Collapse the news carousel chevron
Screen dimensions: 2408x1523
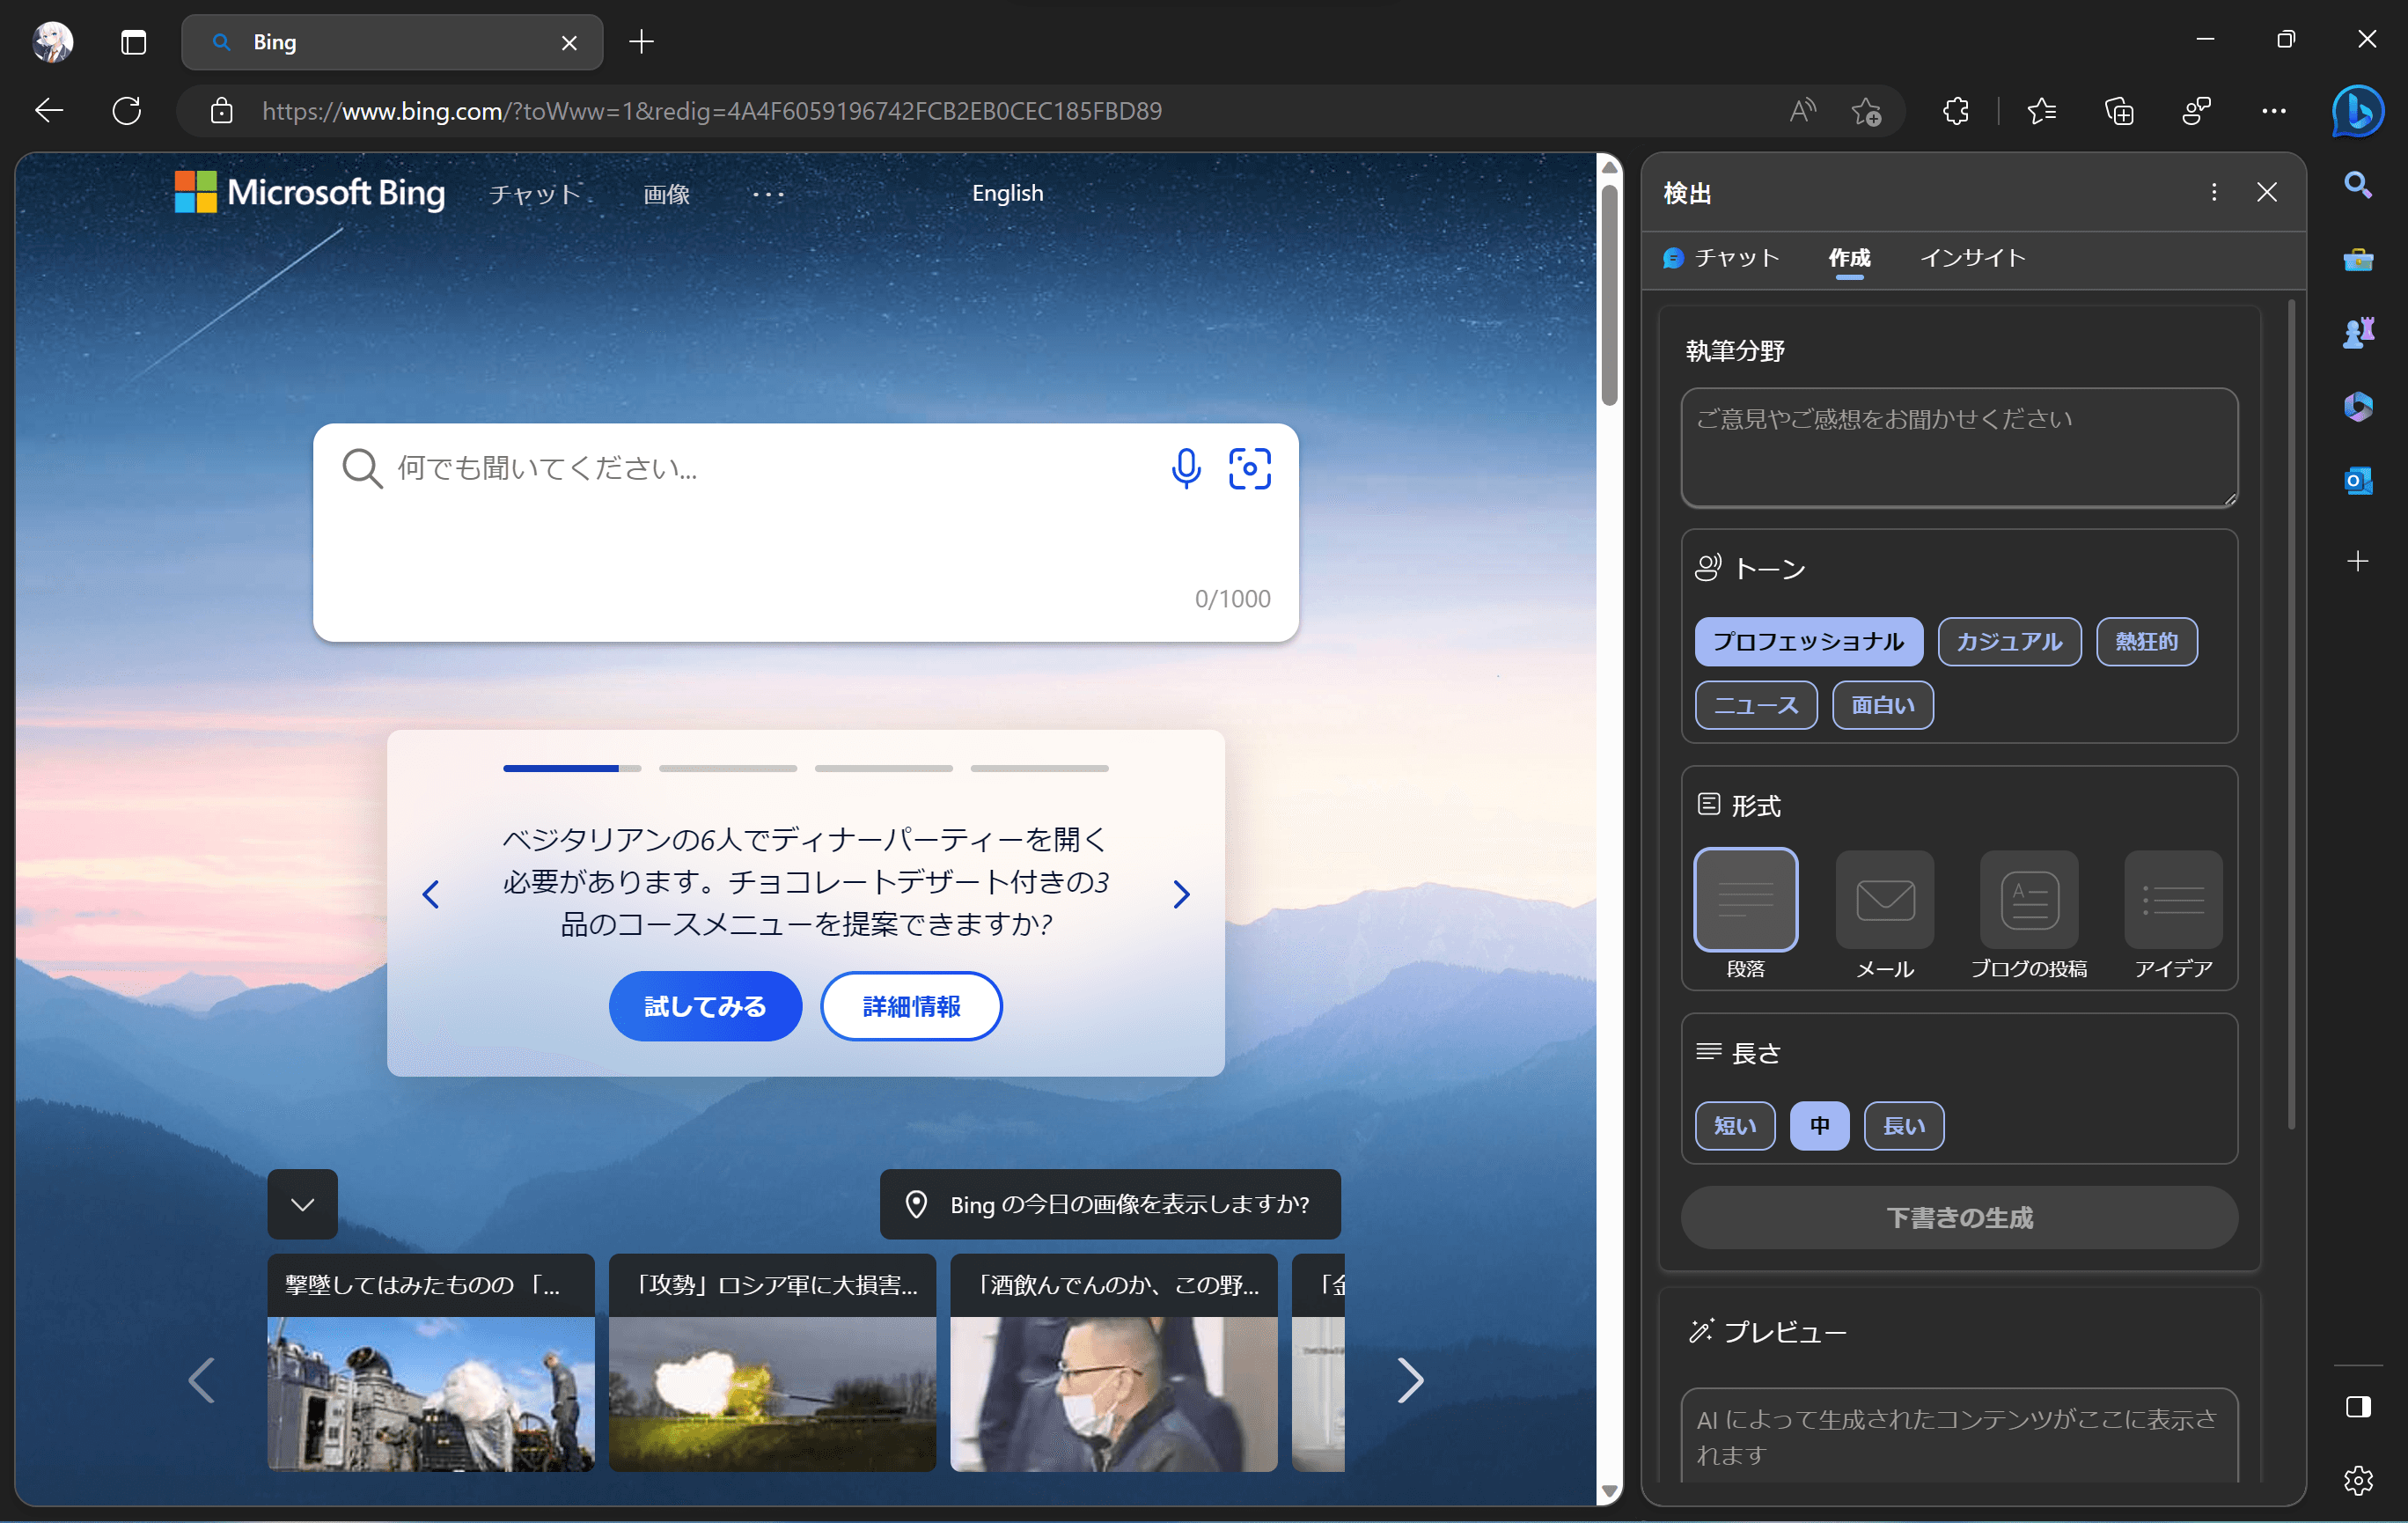click(302, 1204)
